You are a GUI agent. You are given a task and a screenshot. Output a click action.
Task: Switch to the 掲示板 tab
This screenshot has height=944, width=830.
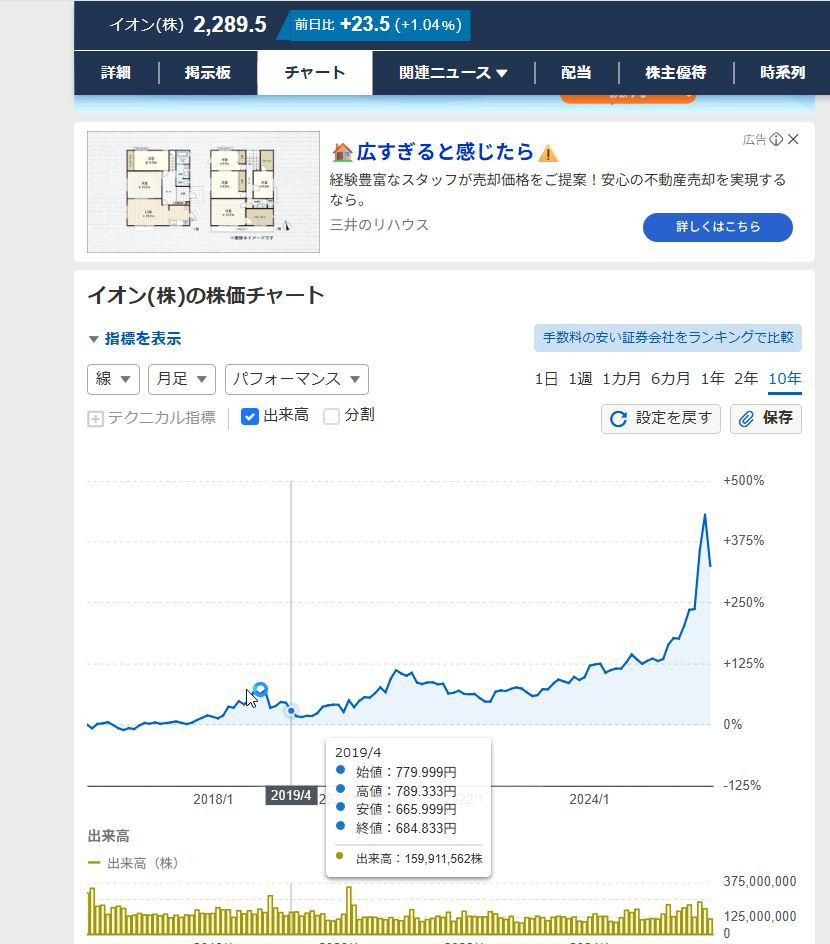tap(208, 73)
